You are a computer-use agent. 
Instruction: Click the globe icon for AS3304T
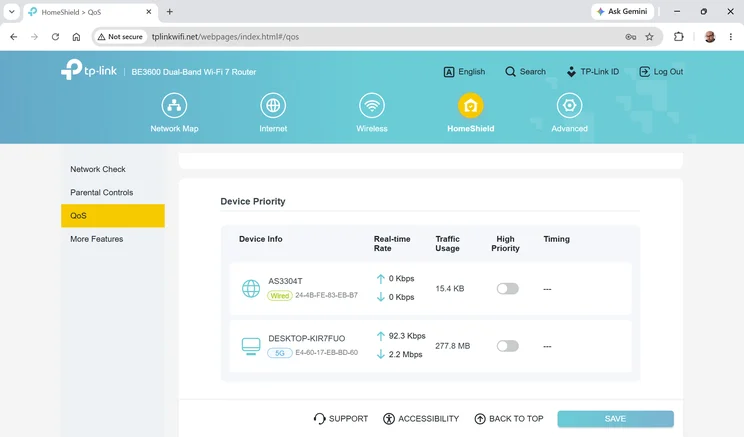tap(251, 288)
